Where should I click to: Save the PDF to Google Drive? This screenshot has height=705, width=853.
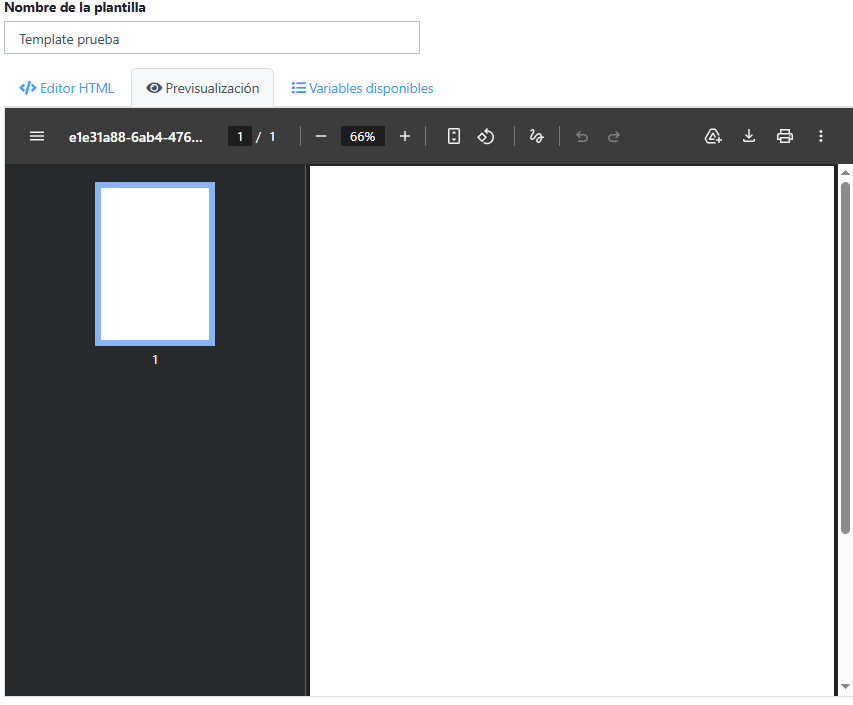[x=713, y=136]
